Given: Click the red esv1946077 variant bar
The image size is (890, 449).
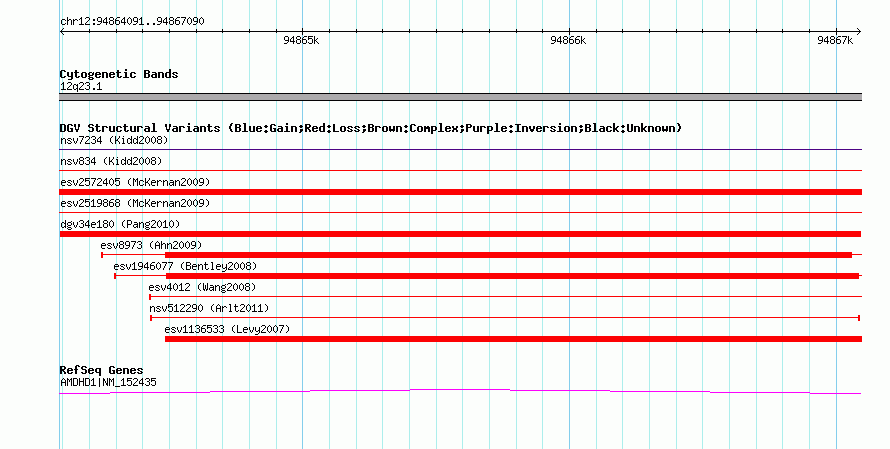Looking at the screenshot, I should click(488, 276).
